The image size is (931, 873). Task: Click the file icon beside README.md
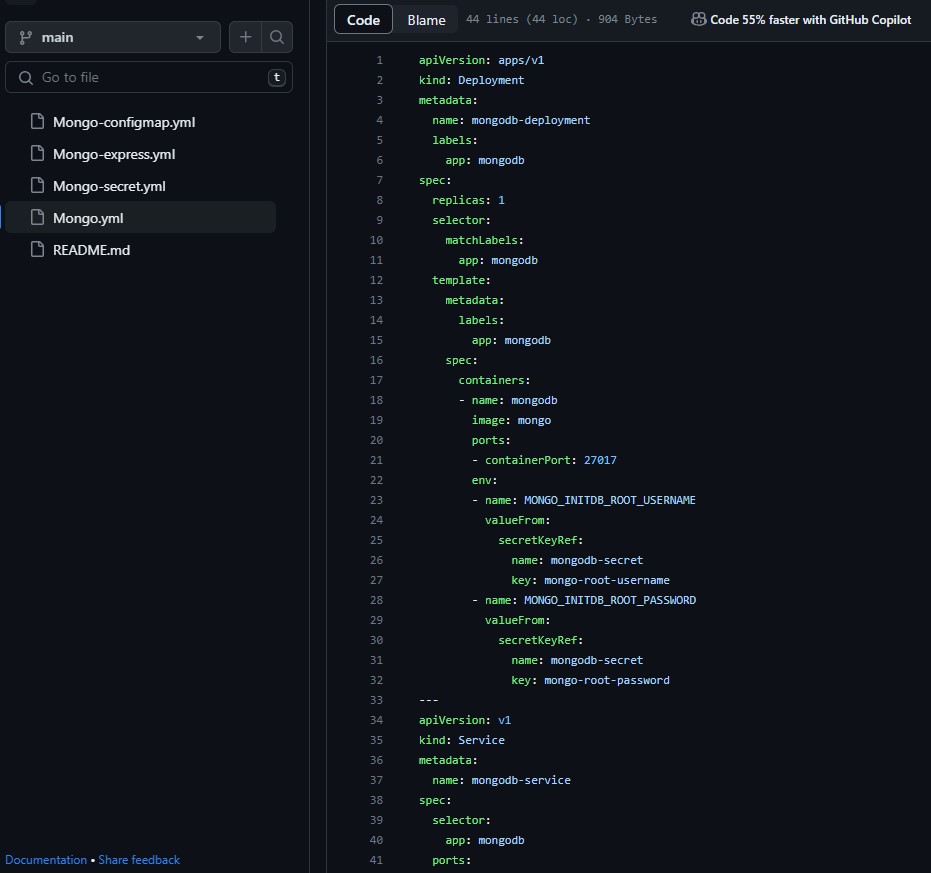38,250
